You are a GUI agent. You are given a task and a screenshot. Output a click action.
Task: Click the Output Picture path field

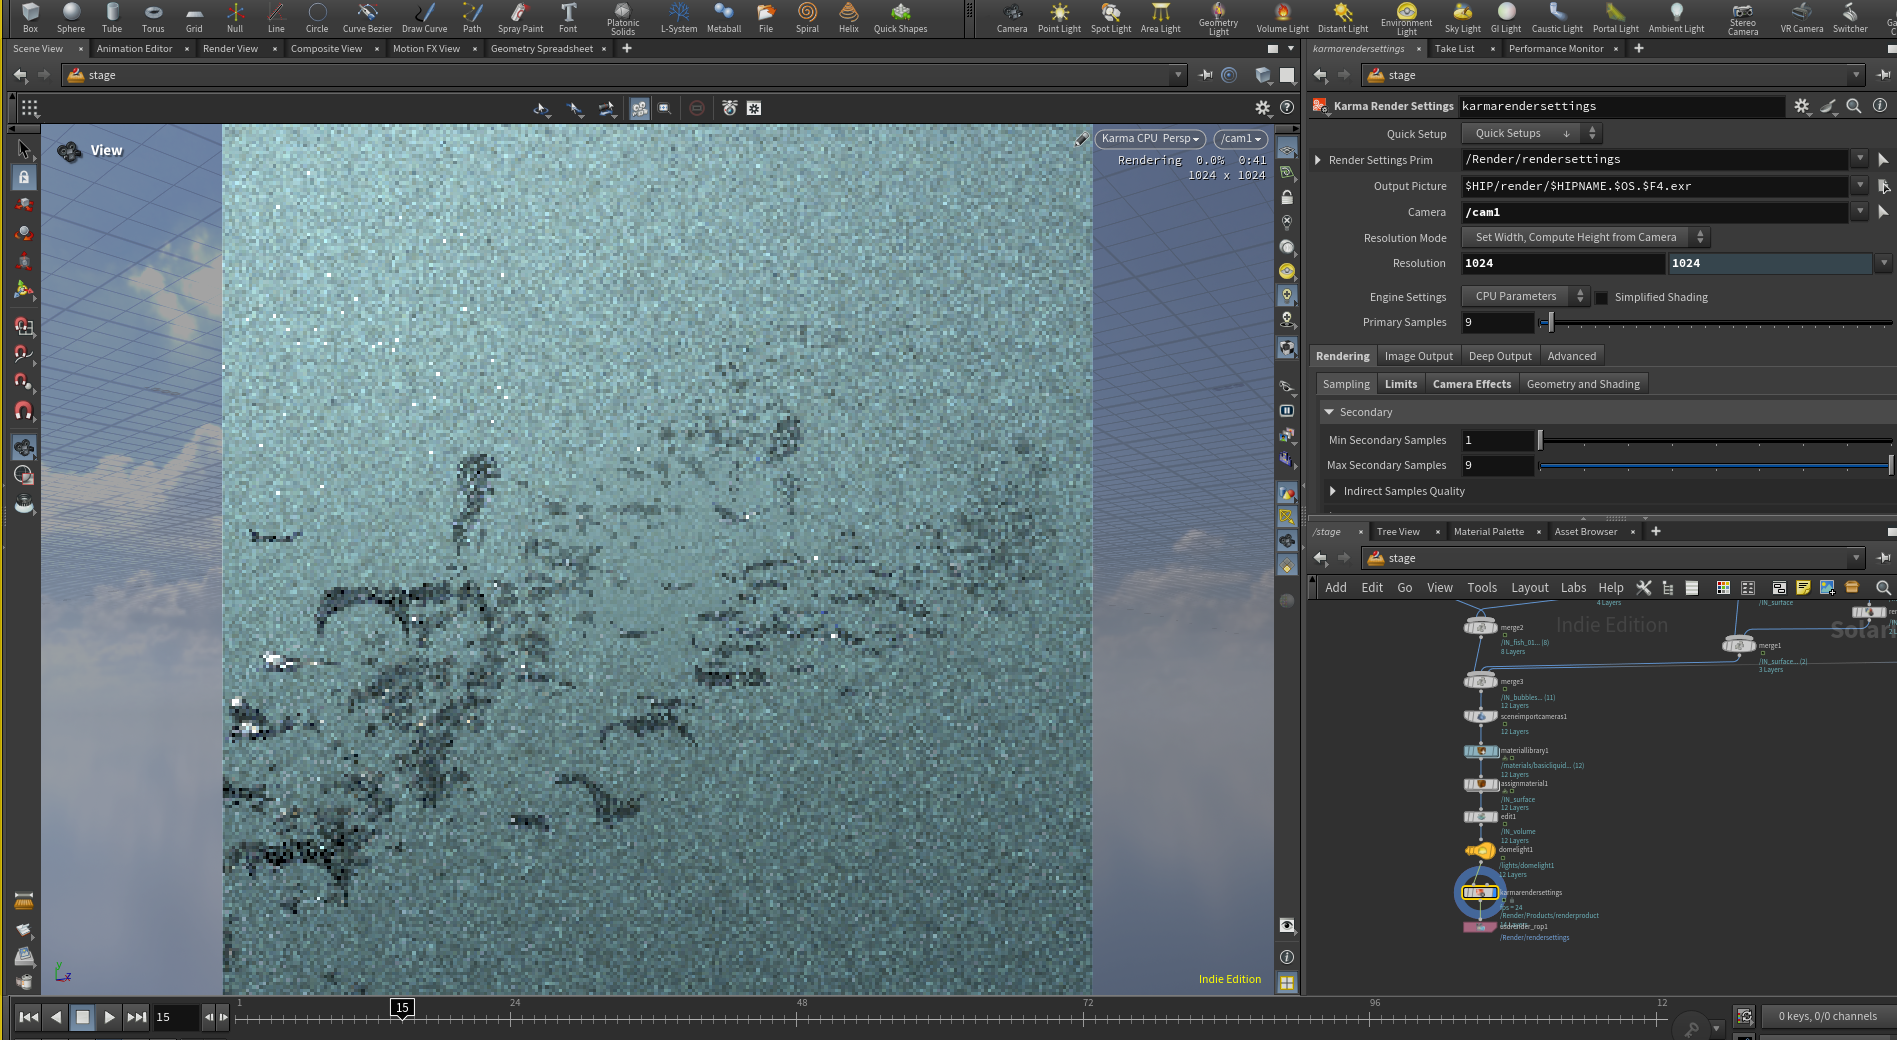point(1655,186)
